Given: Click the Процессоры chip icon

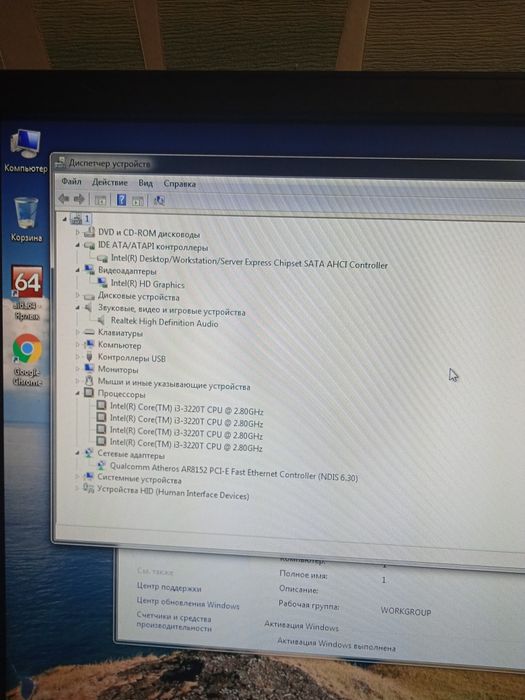Looking at the screenshot, I should click(89, 393).
